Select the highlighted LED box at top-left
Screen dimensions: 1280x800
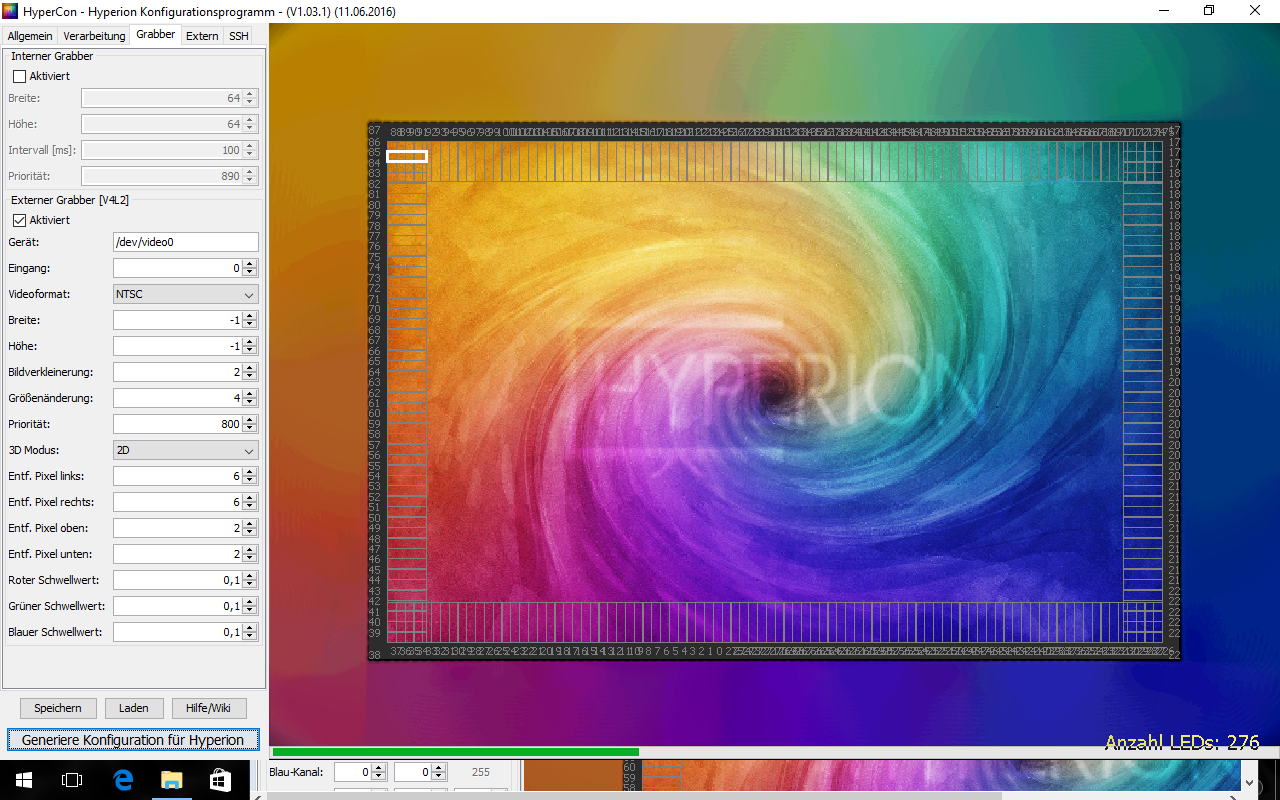pyautogui.click(x=407, y=156)
